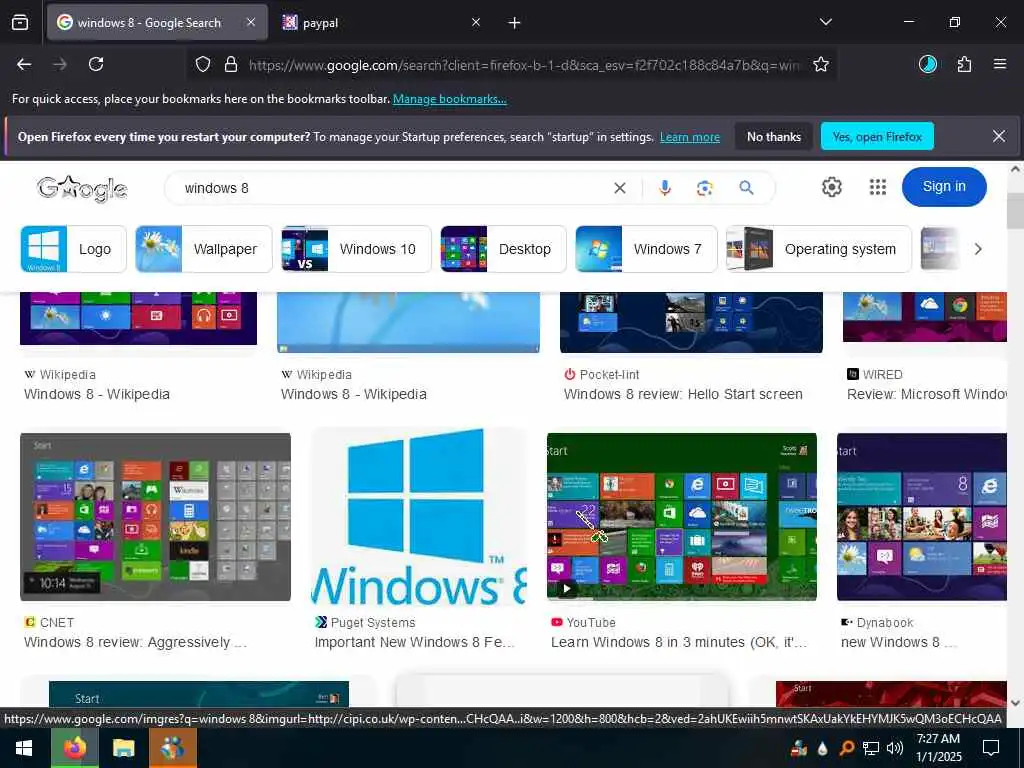Go back to previous page
The height and width of the screenshot is (768, 1024).
pyautogui.click(x=24, y=64)
